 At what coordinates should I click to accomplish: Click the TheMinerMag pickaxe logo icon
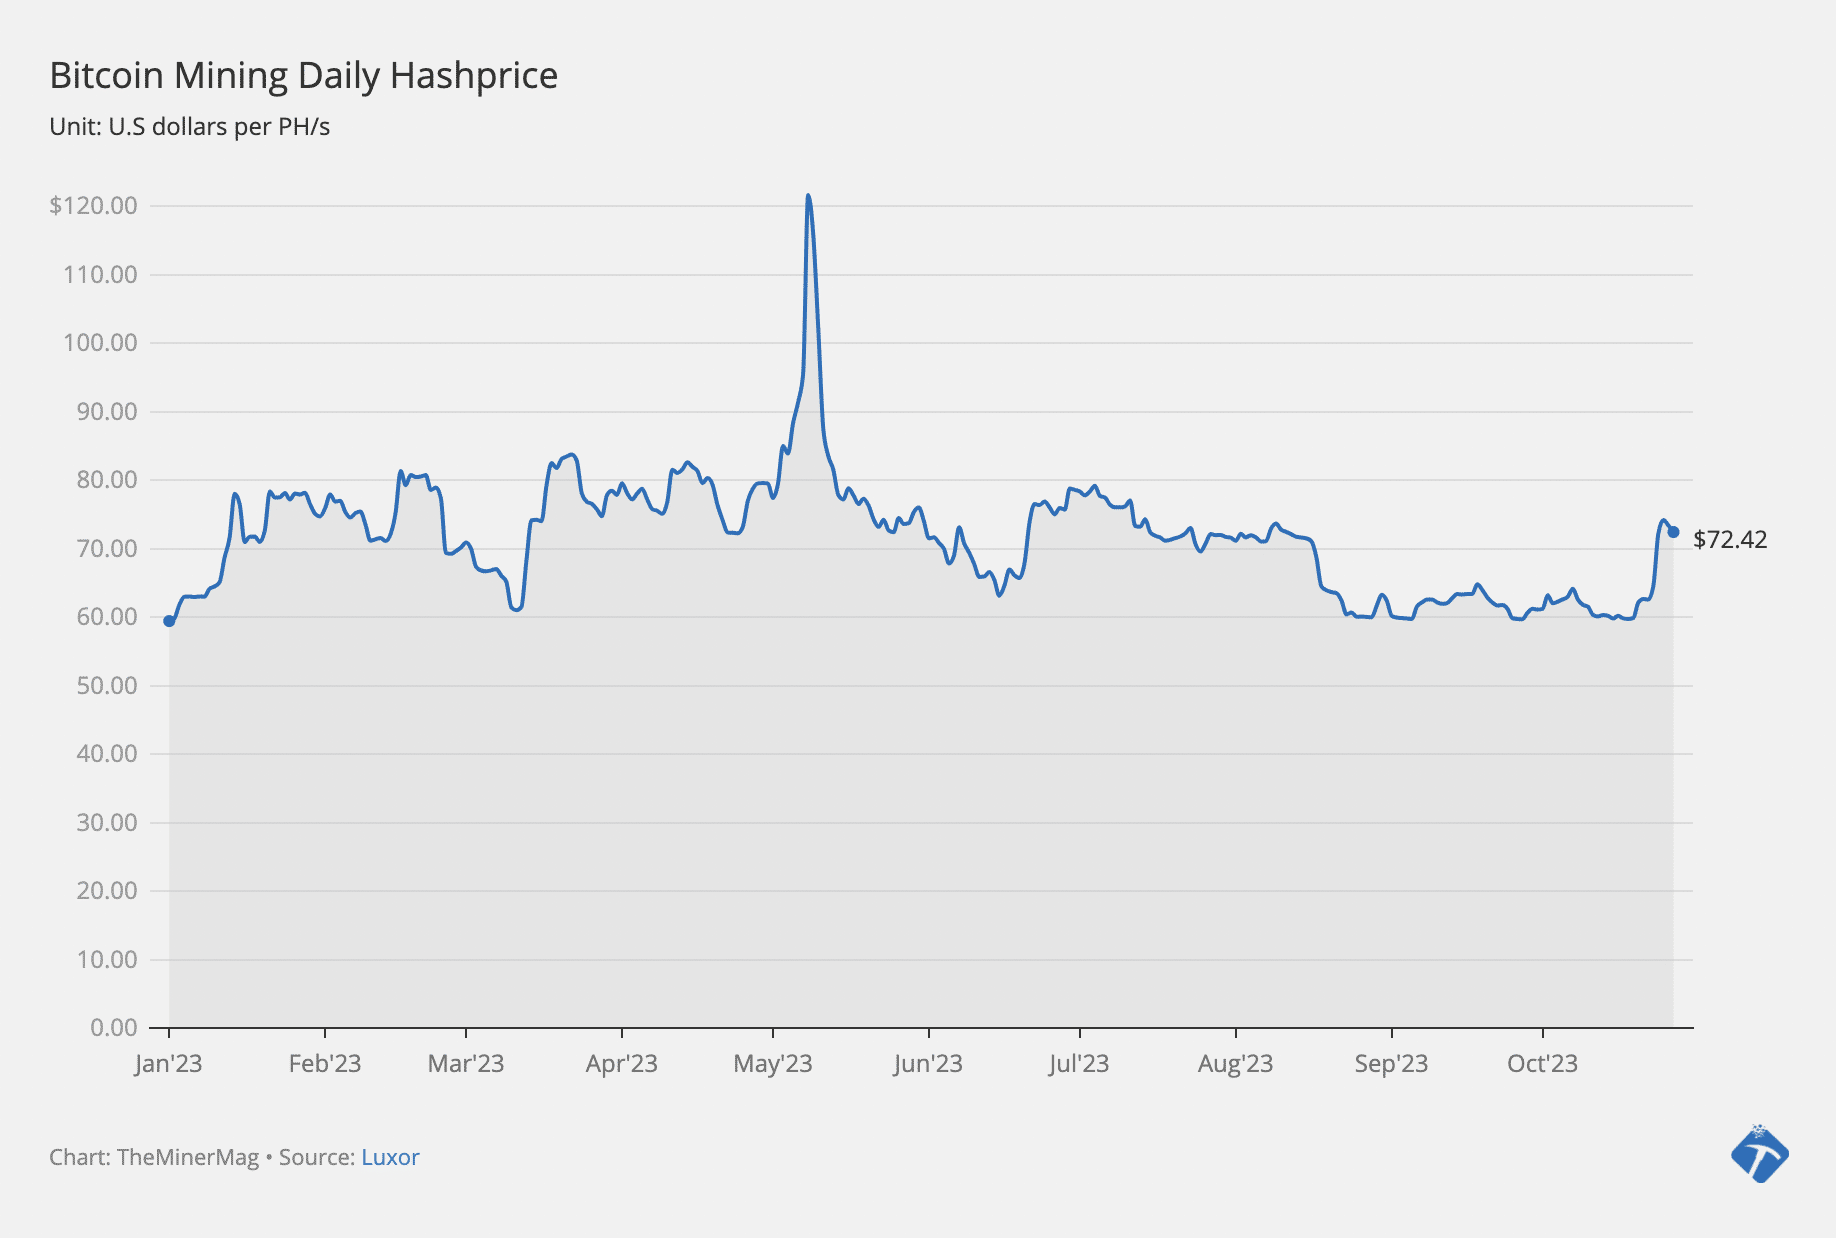[1760, 1153]
